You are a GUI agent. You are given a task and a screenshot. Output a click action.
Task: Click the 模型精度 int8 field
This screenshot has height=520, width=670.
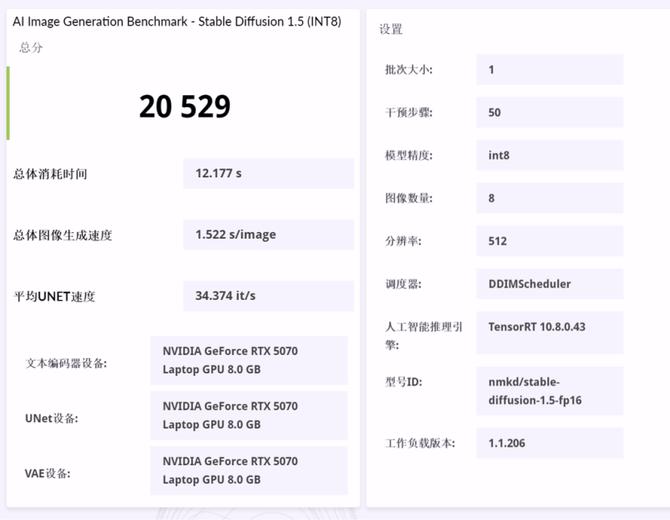tap(549, 155)
